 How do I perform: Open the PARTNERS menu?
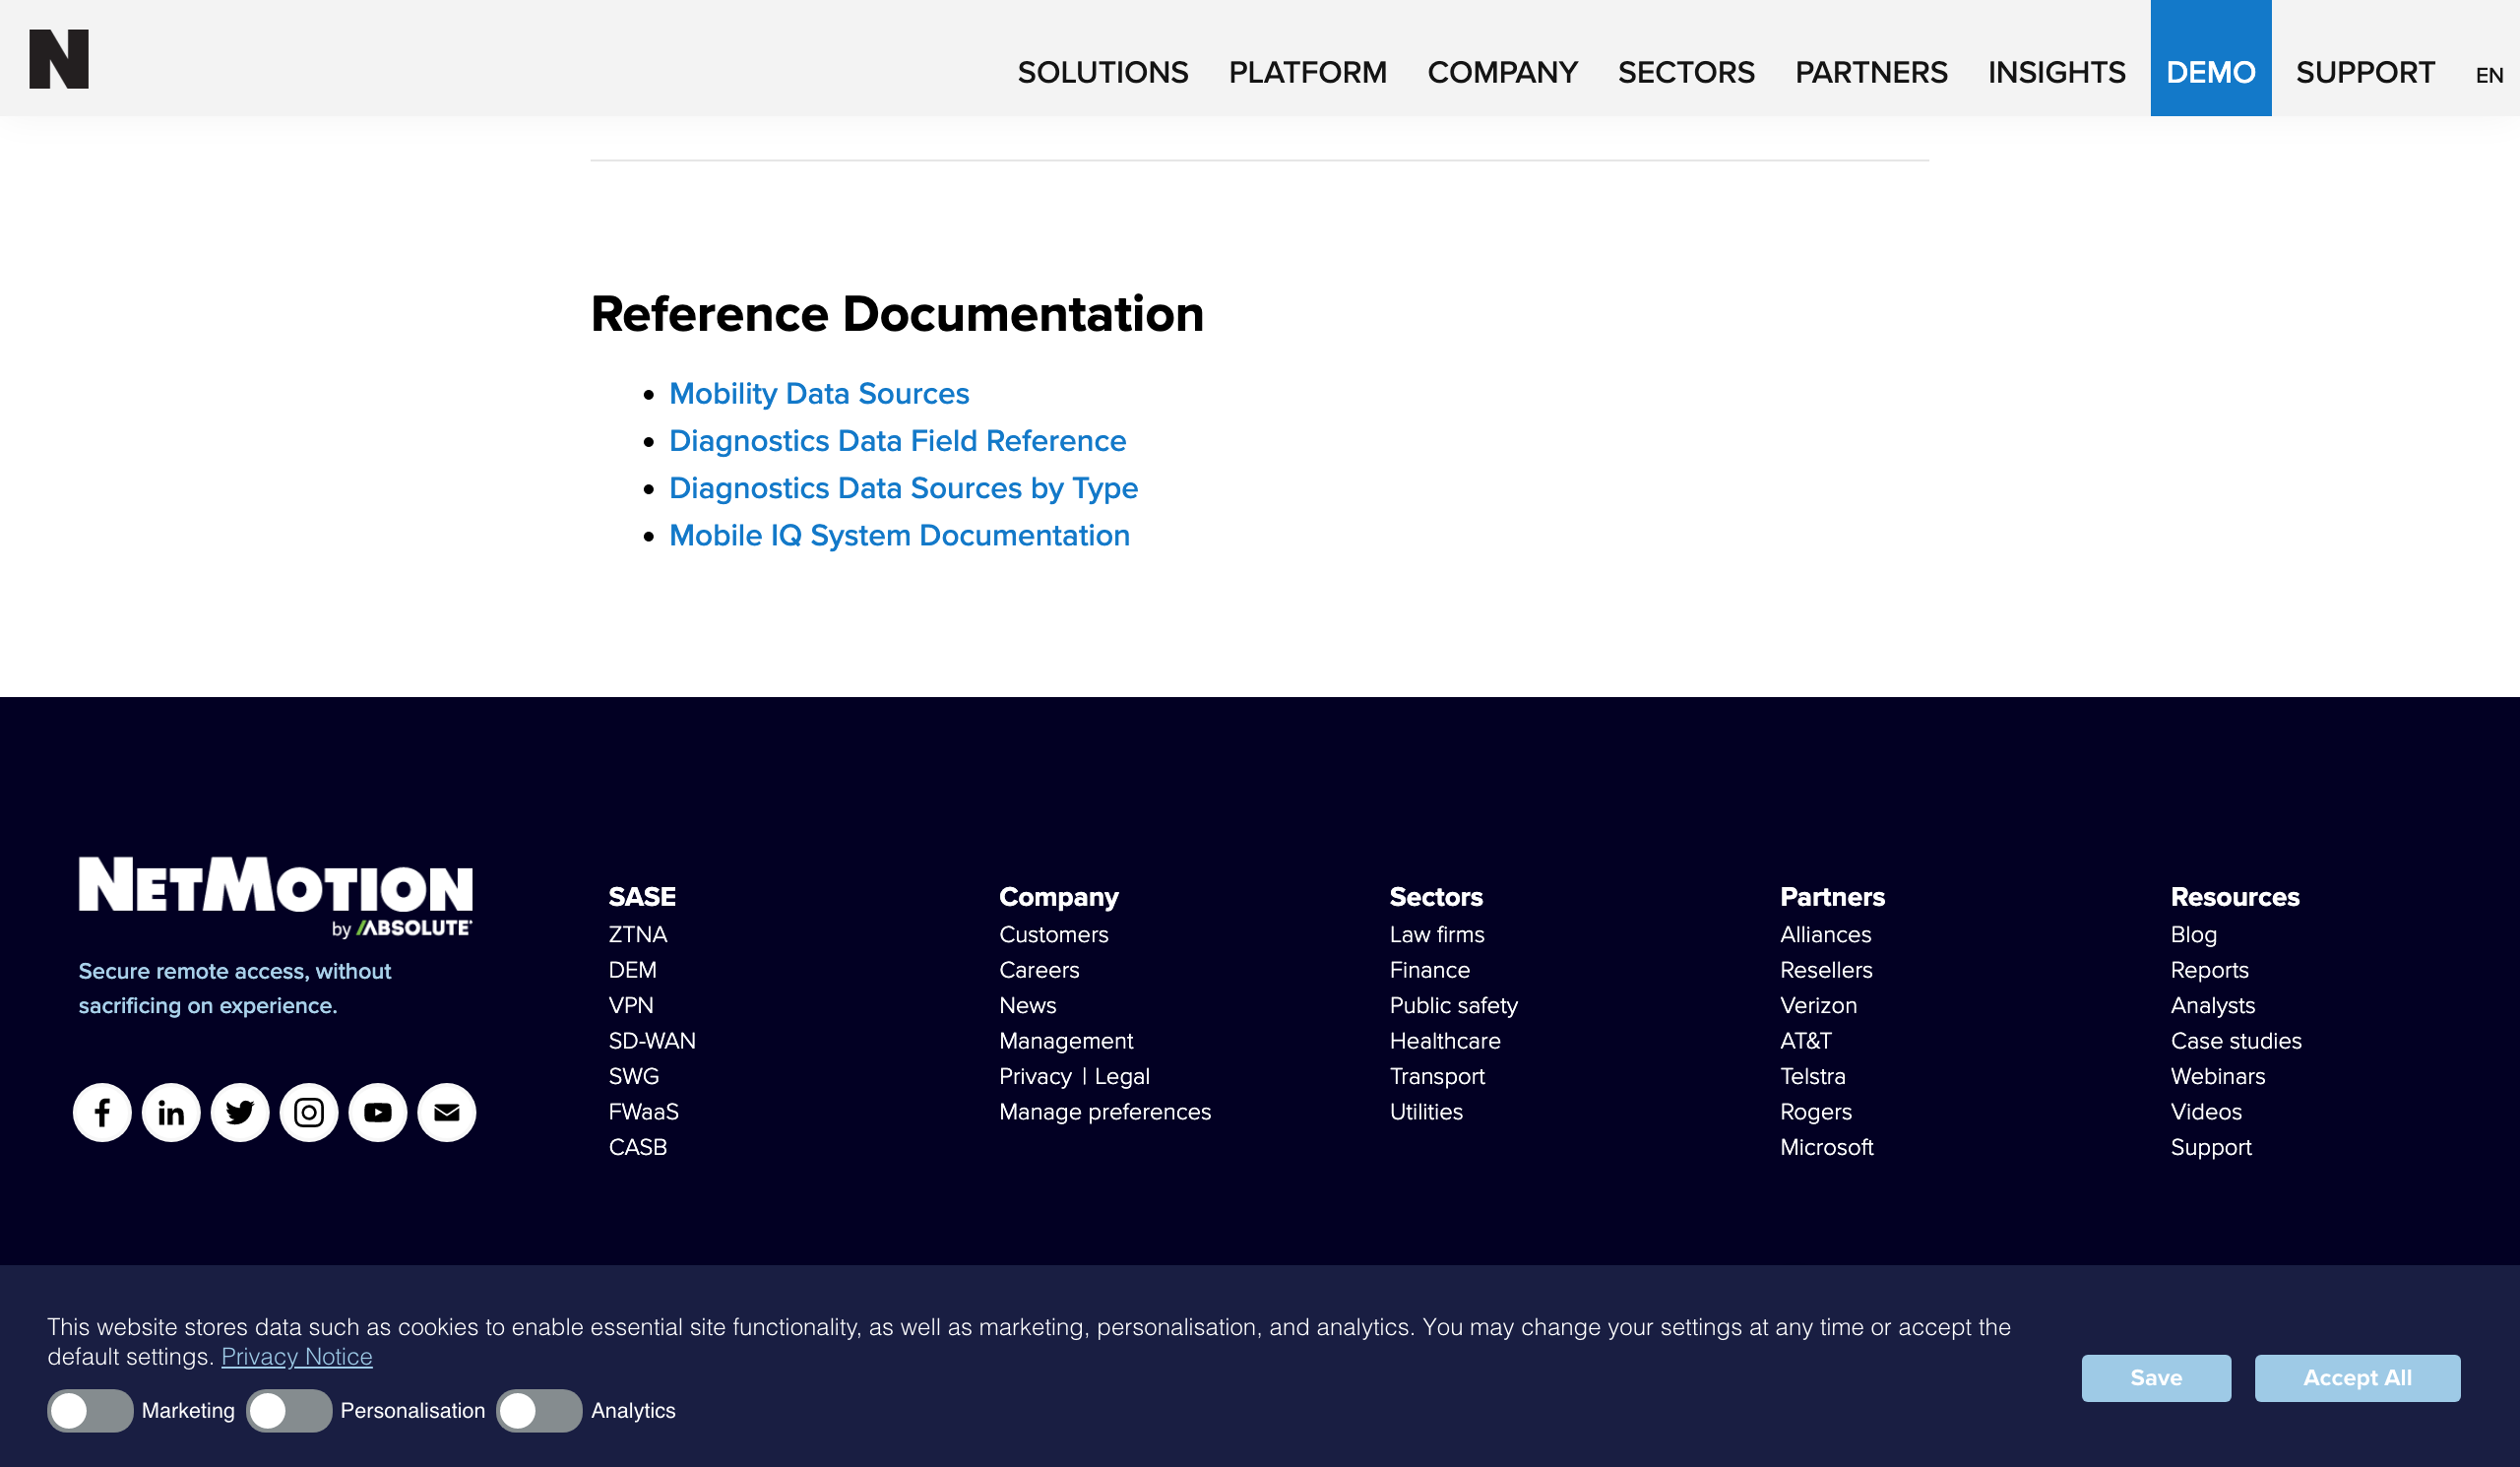1871,72
